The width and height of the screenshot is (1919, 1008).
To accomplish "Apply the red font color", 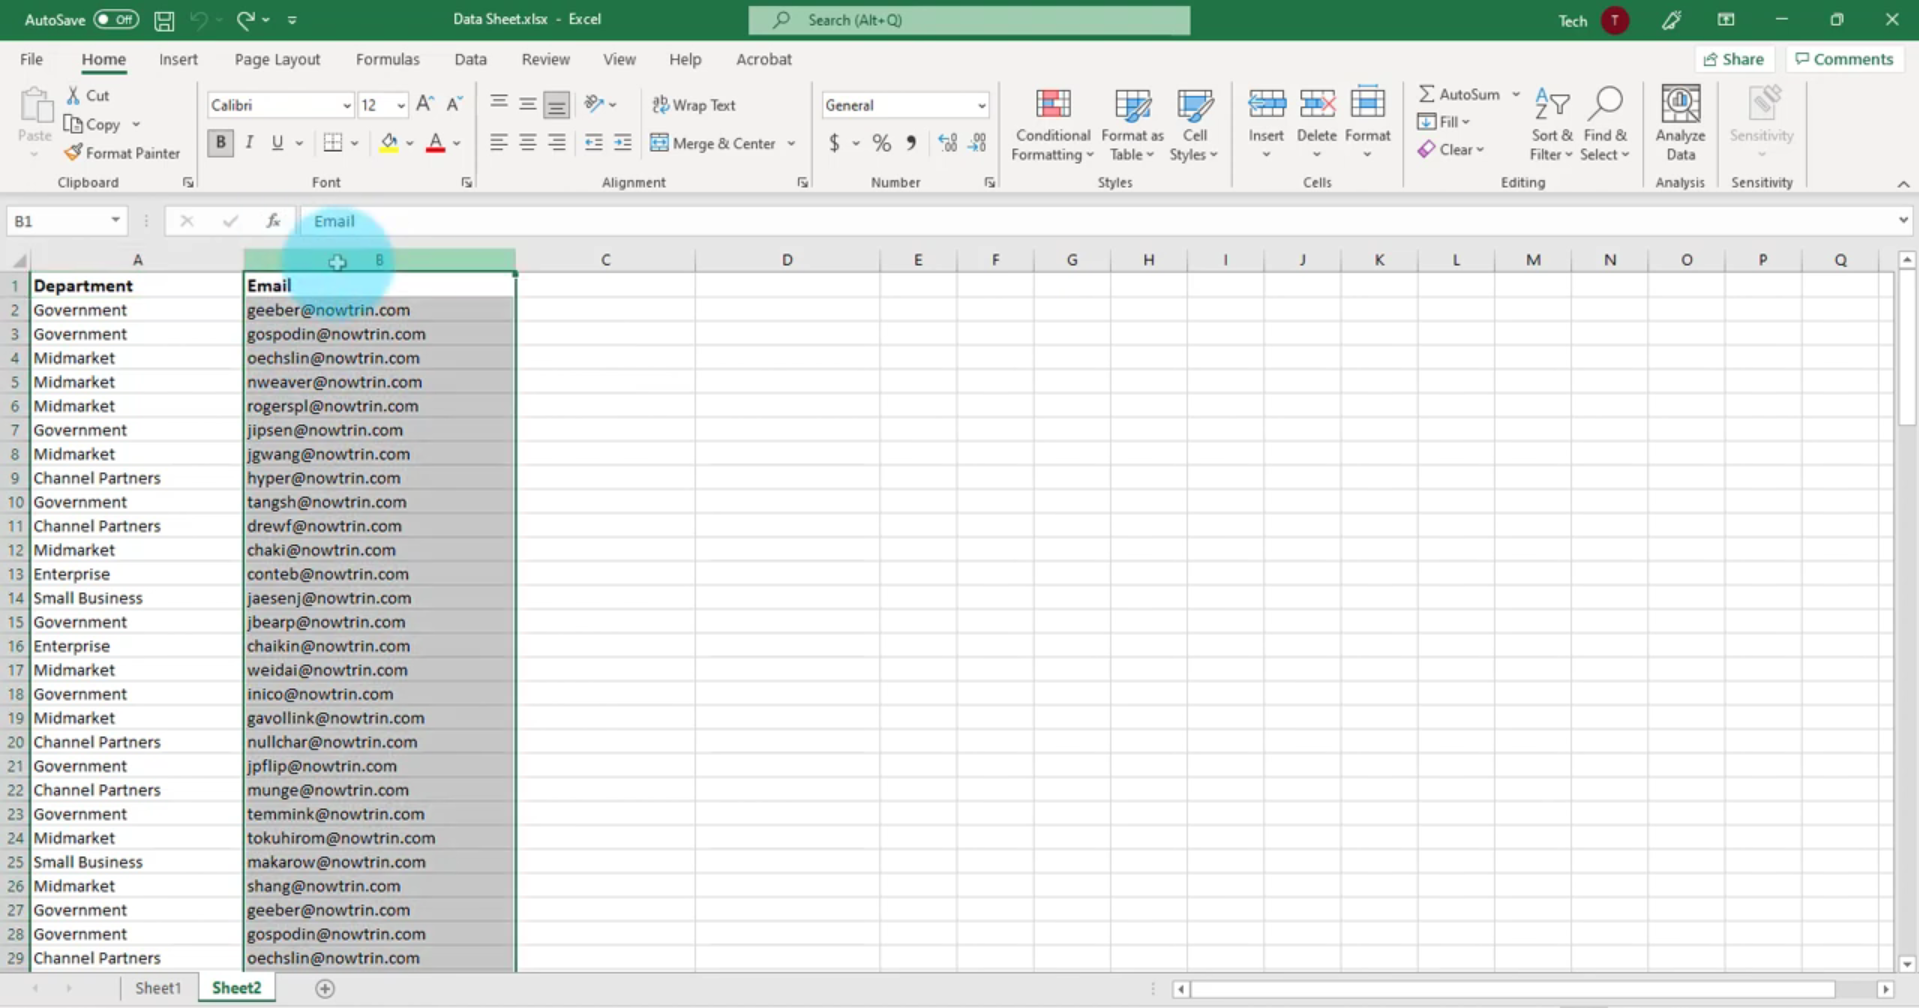I will tap(435, 143).
